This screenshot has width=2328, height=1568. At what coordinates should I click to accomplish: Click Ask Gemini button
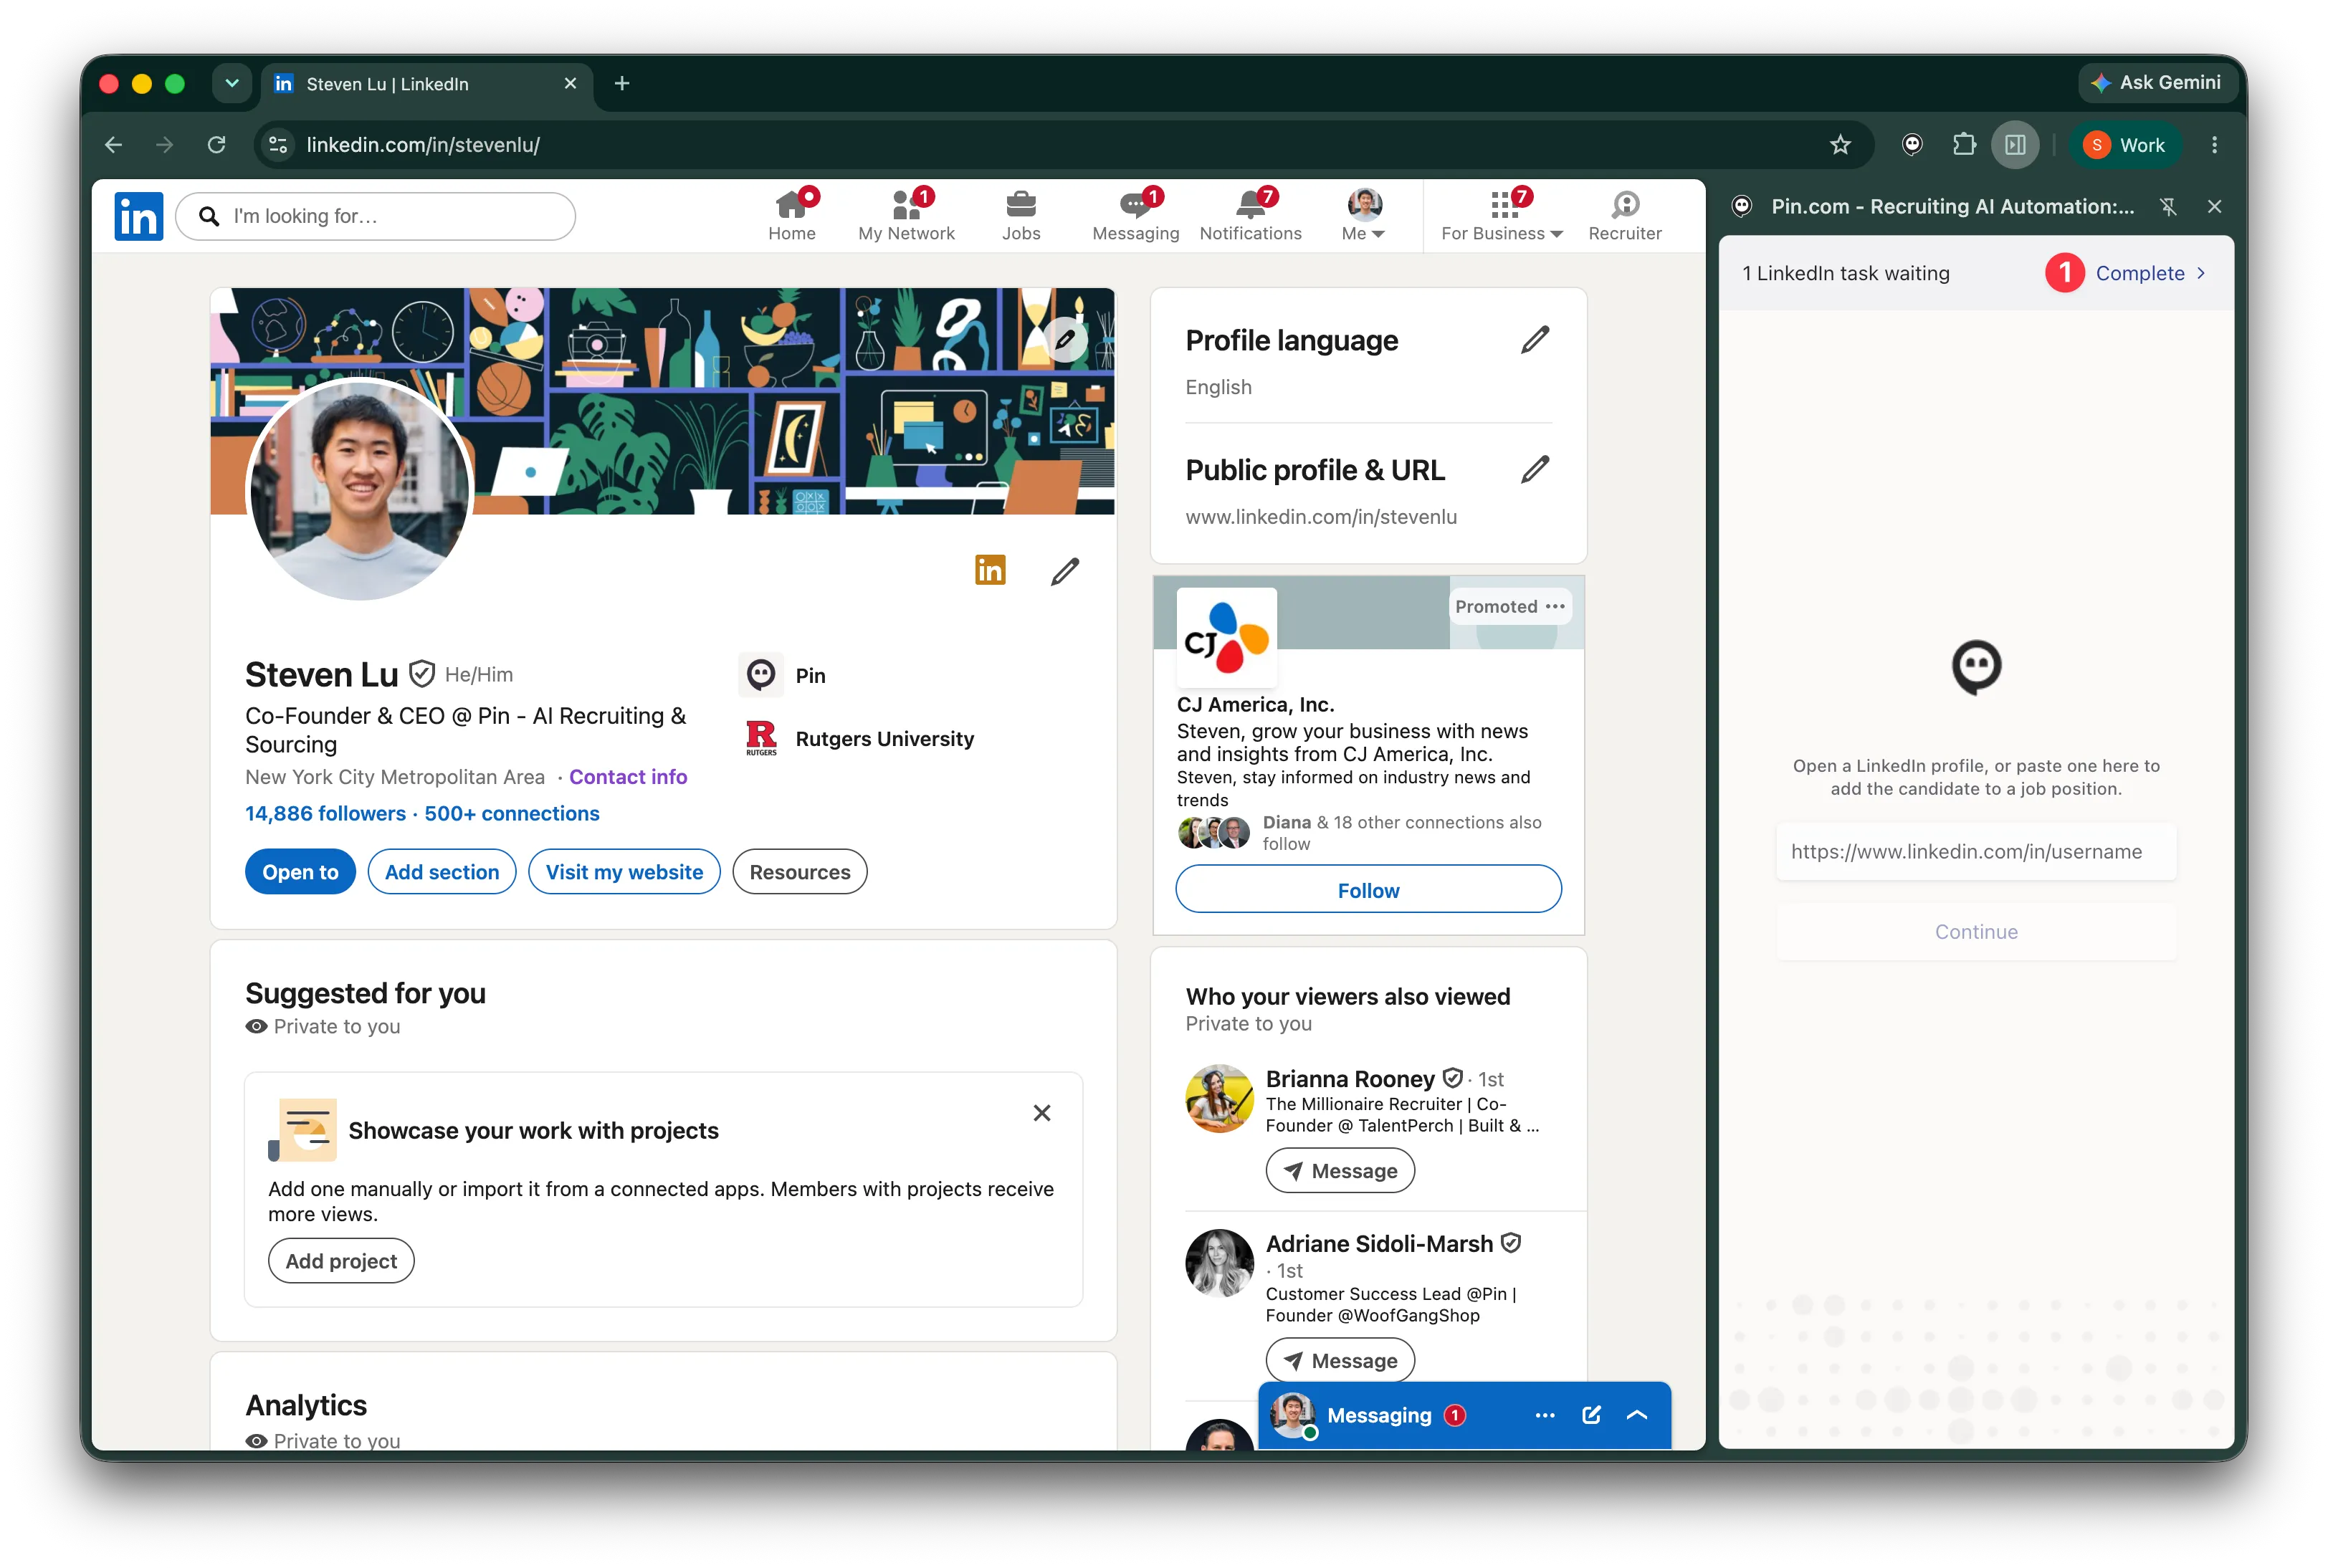click(x=2157, y=83)
